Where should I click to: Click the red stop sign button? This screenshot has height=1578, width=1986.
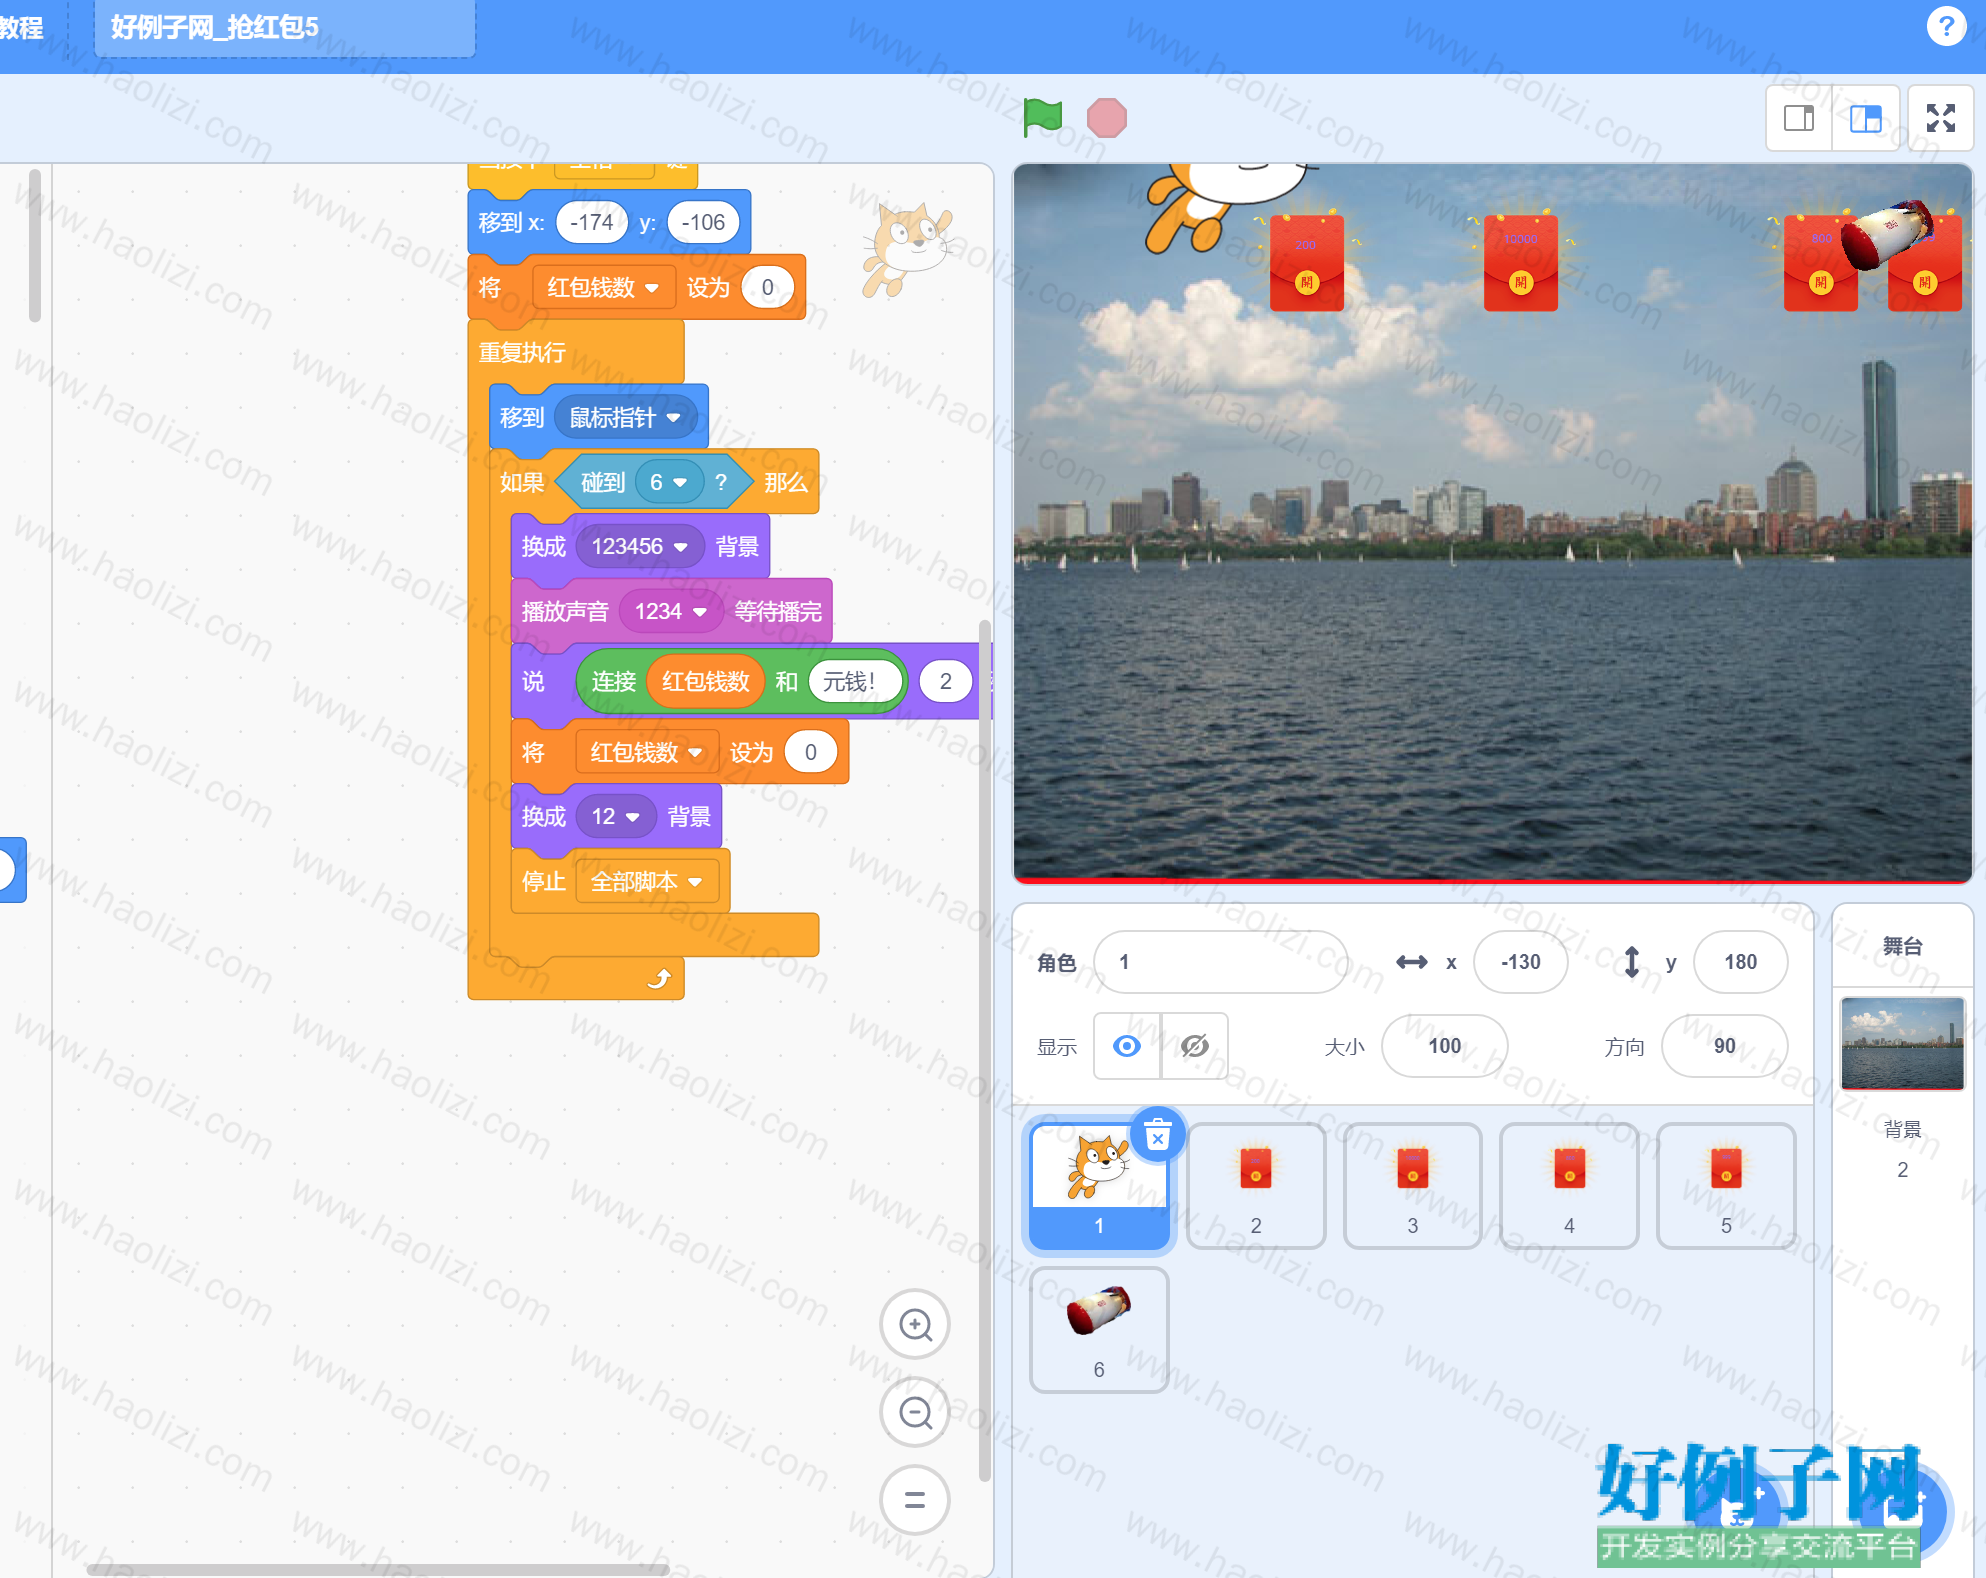click(1106, 118)
